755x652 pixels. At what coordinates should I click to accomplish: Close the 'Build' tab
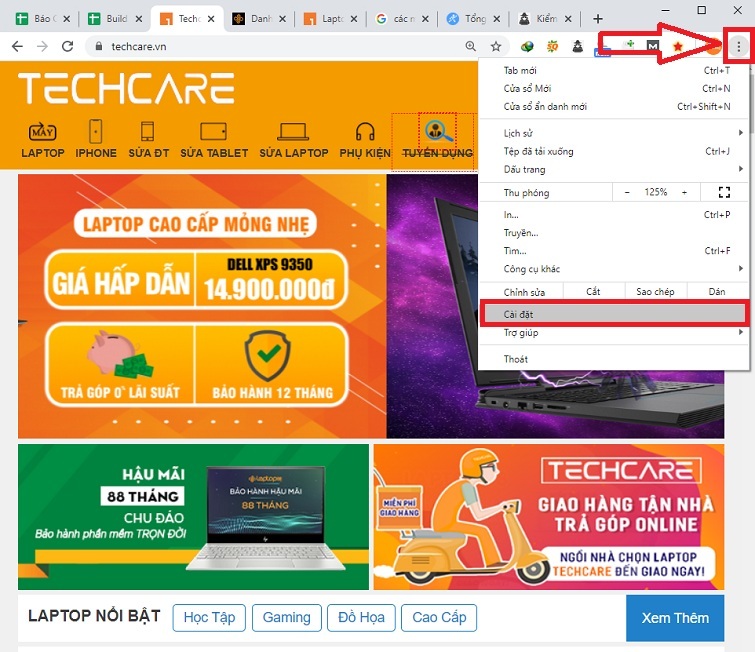pyautogui.click(x=139, y=19)
